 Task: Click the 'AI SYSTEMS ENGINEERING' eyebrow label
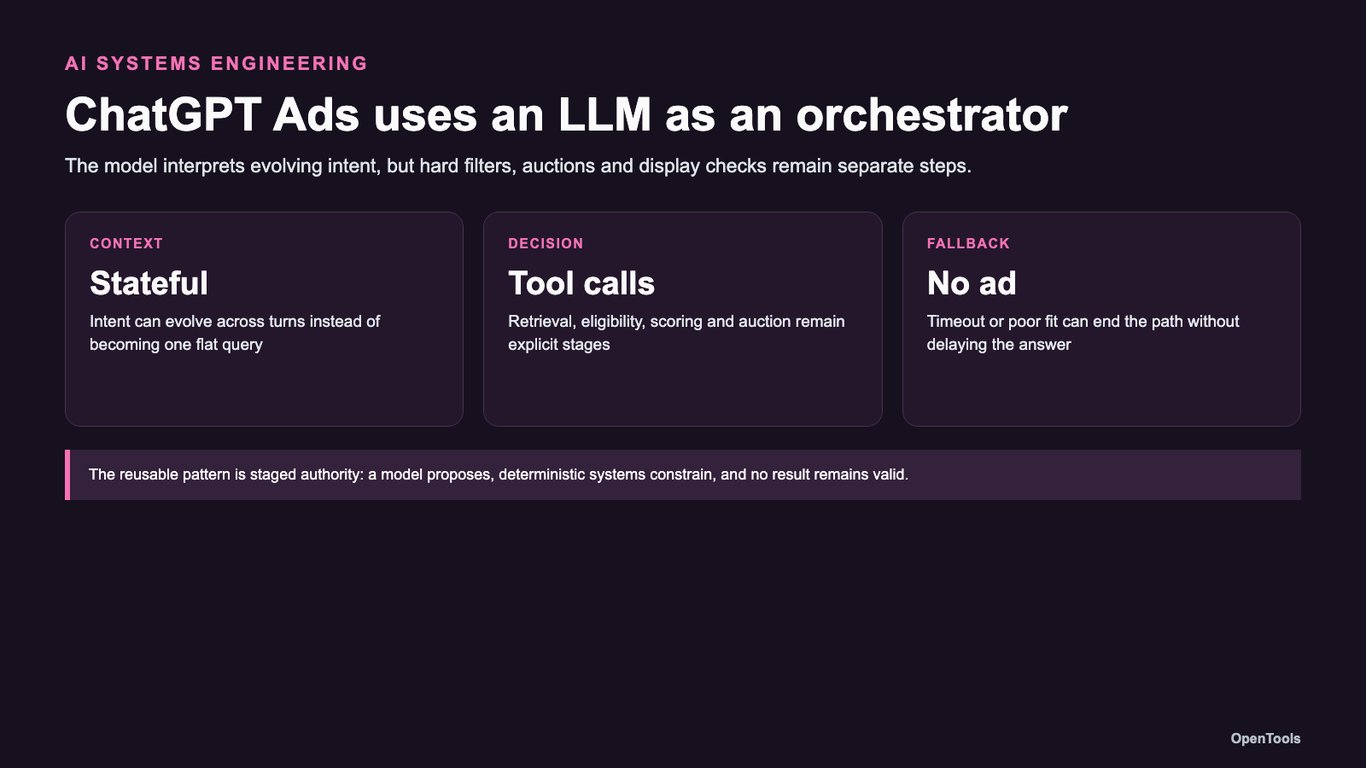[216, 64]
